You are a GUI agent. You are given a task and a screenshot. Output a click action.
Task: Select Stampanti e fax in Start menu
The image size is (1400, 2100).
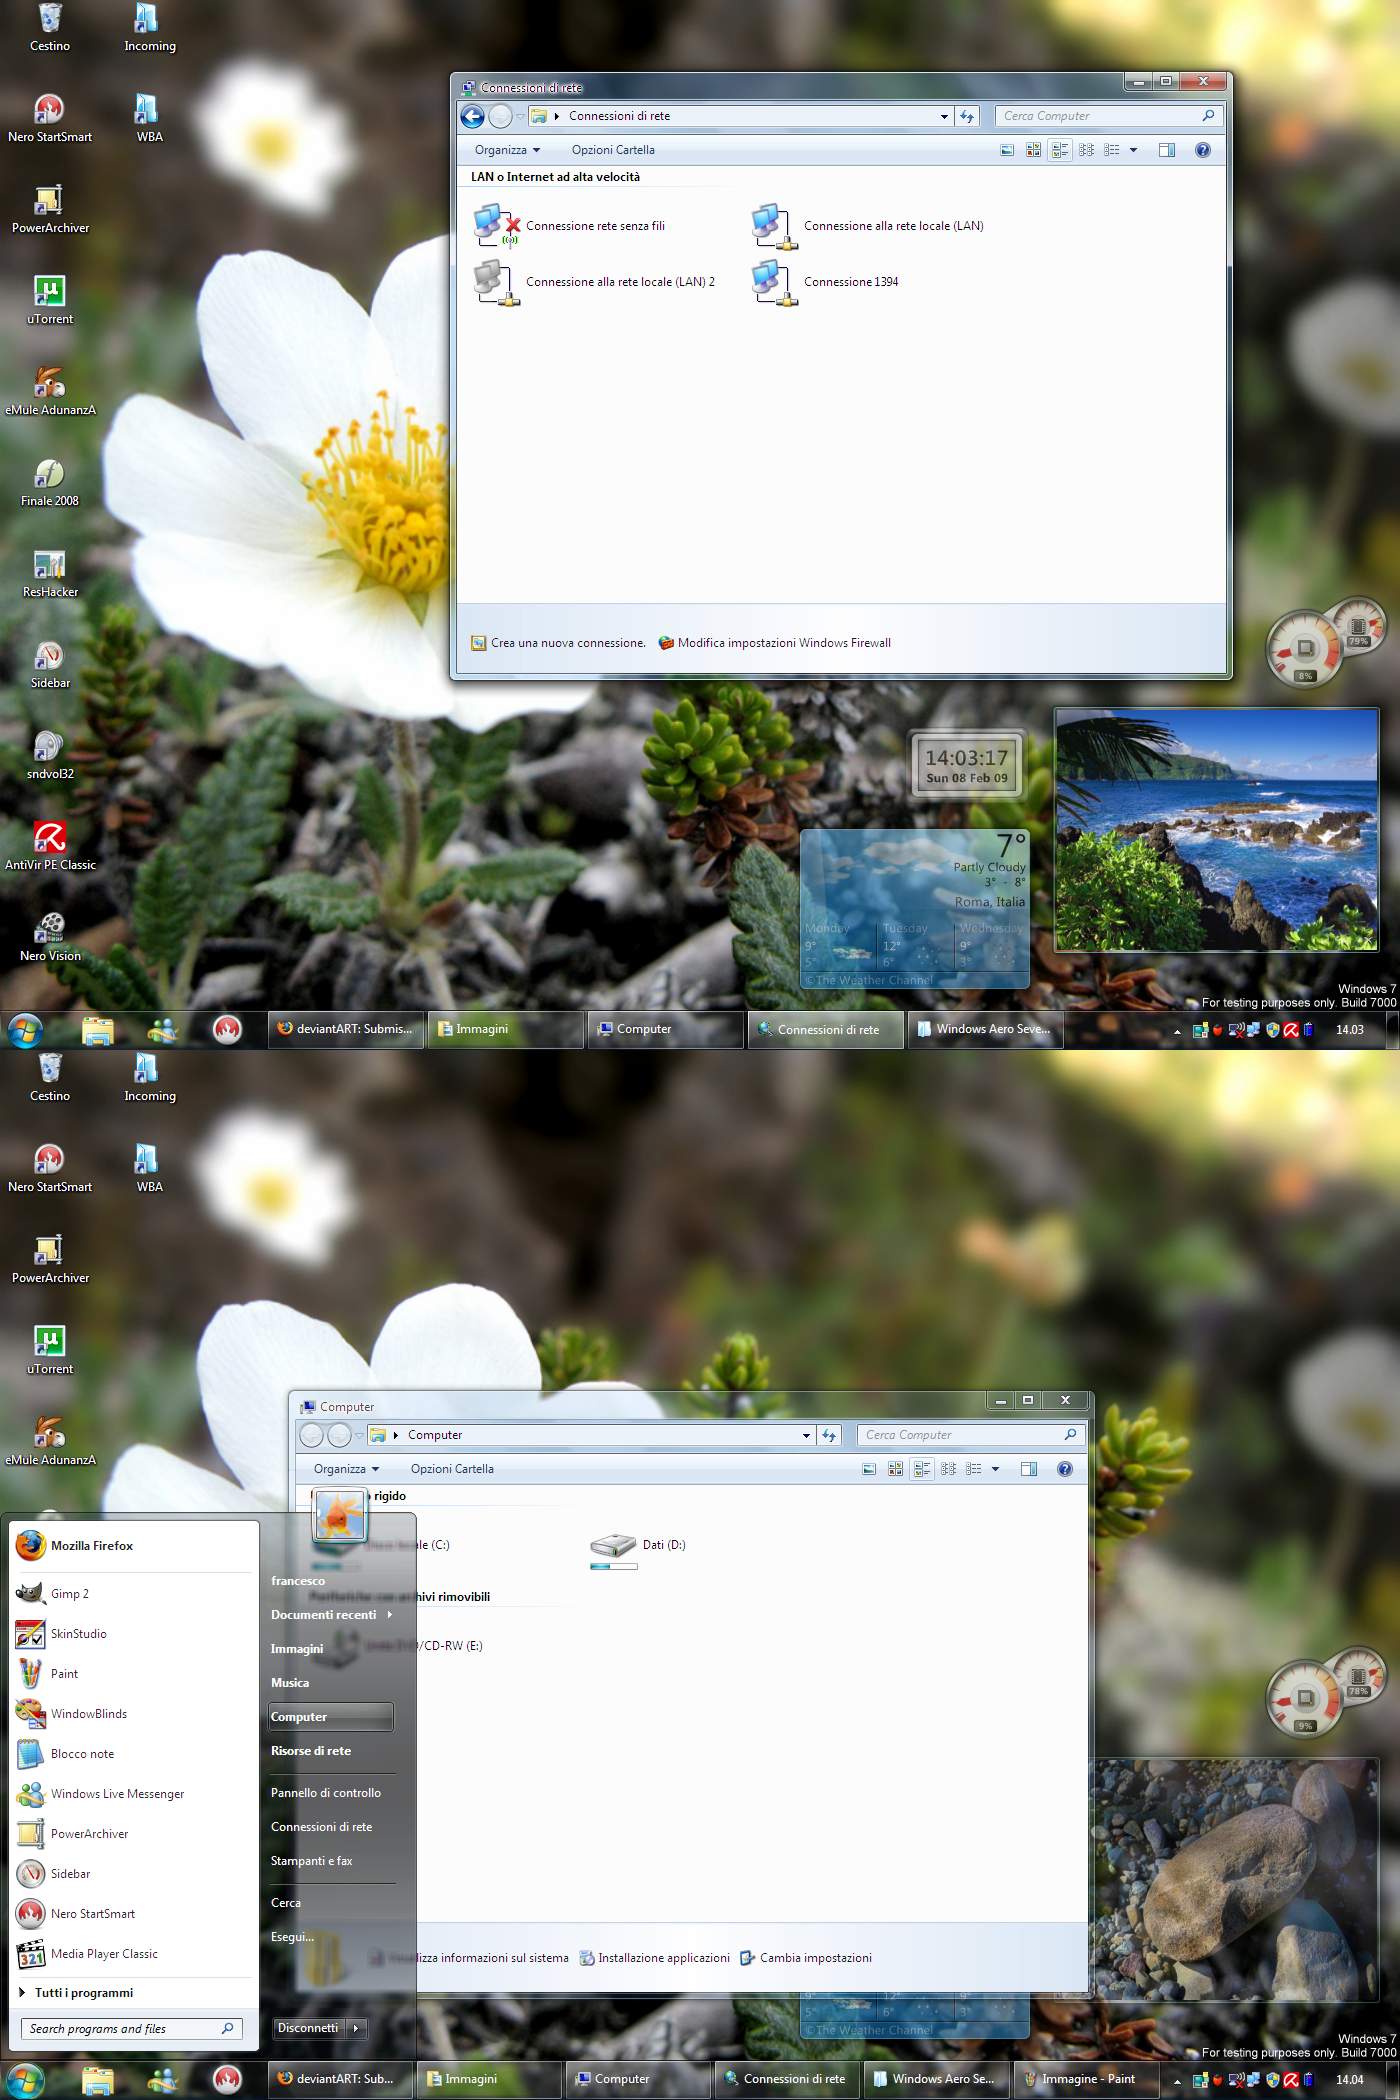(x=312, y=1861)
